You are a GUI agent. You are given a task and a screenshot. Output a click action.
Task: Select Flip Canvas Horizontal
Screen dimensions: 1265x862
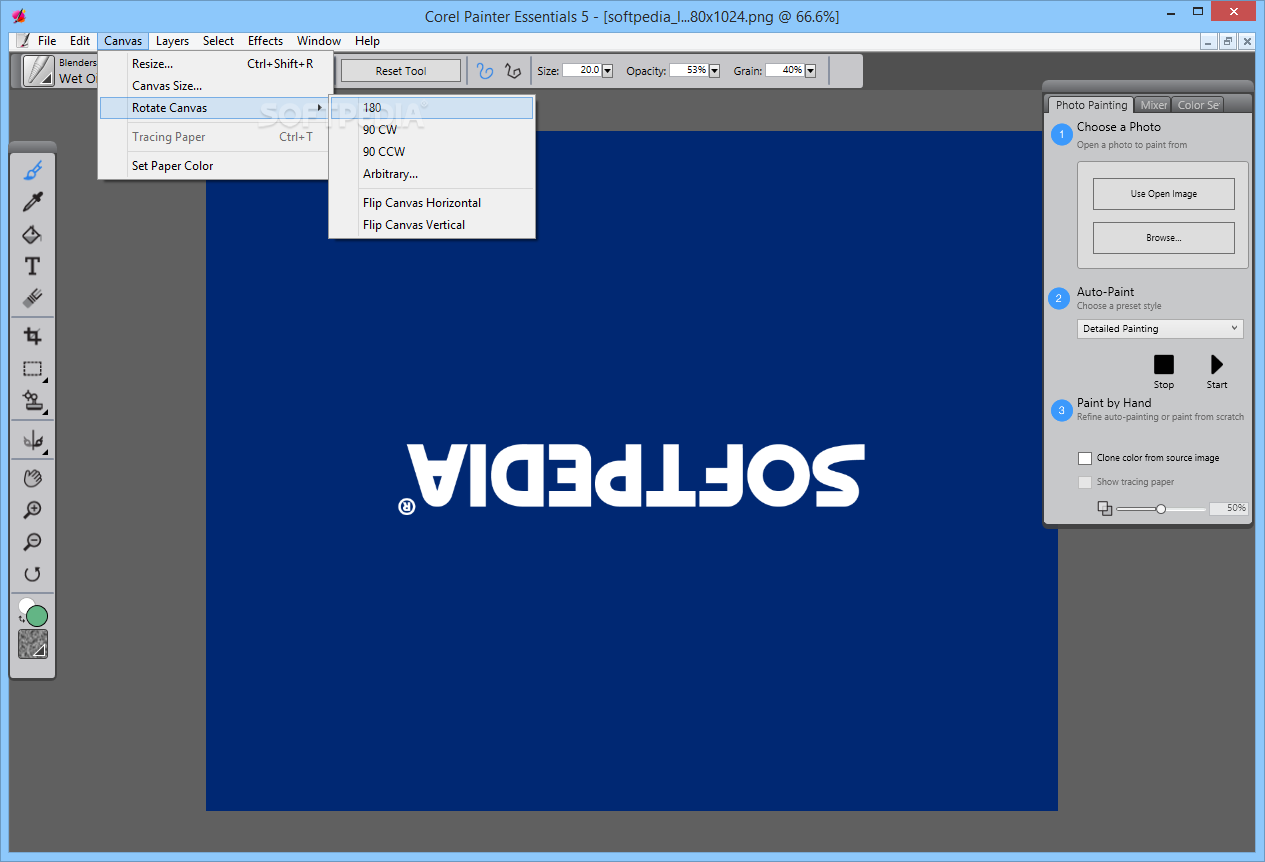click(x=432, y=203)
